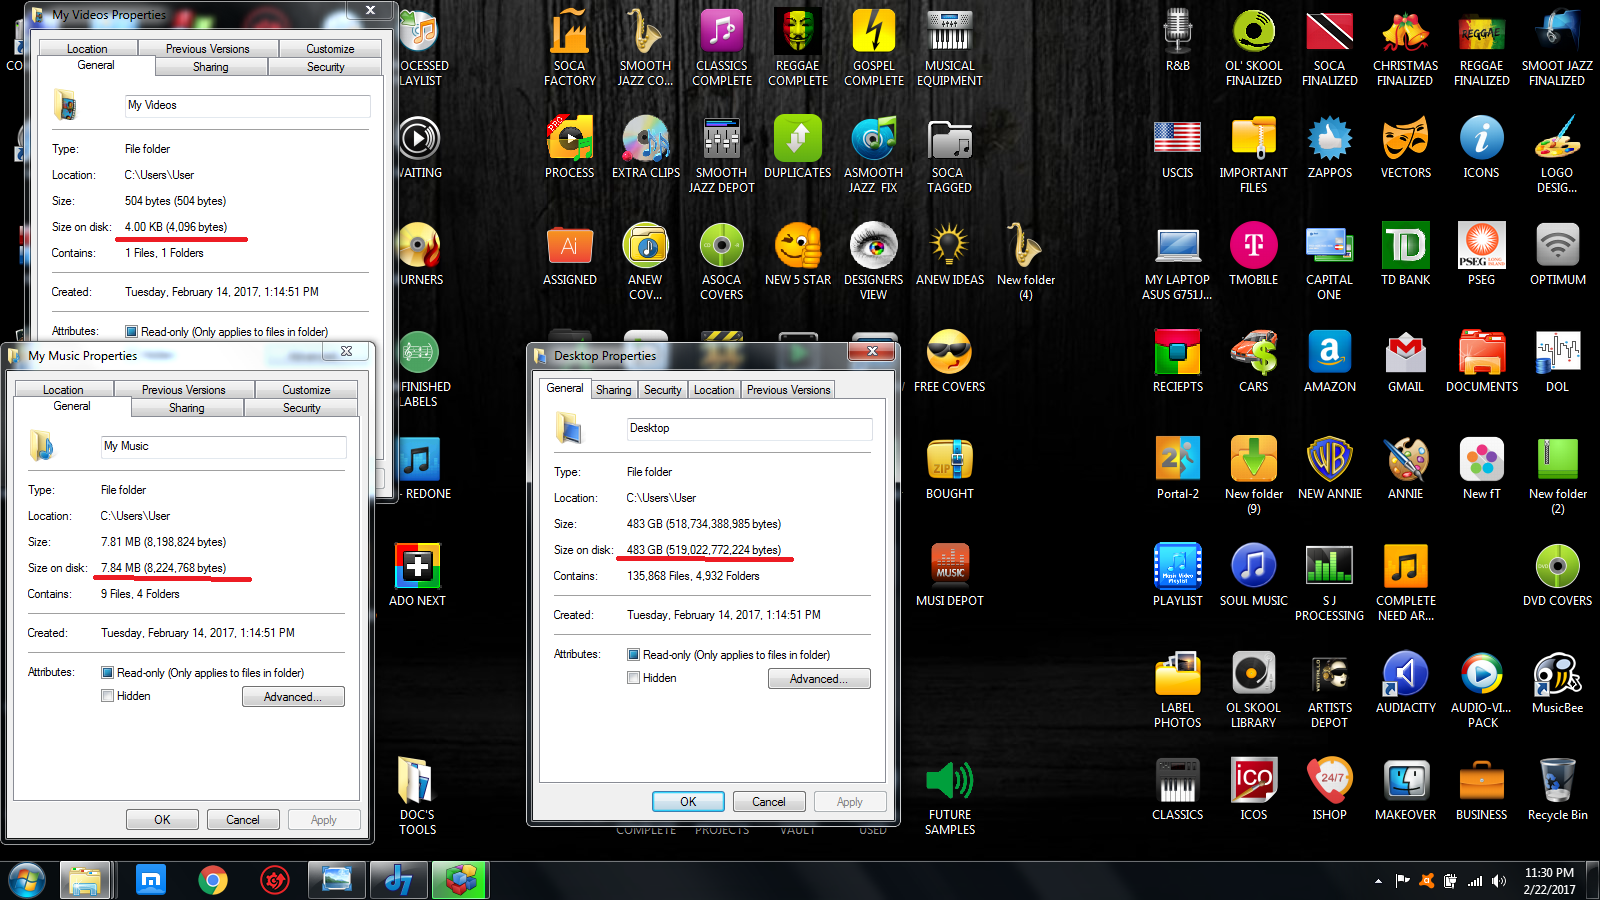Toggle Hidden checkbox in Desktop Properties
The height and width of the screenshot is (900, 1600).
pyautogui.click(x=634, y=678)
